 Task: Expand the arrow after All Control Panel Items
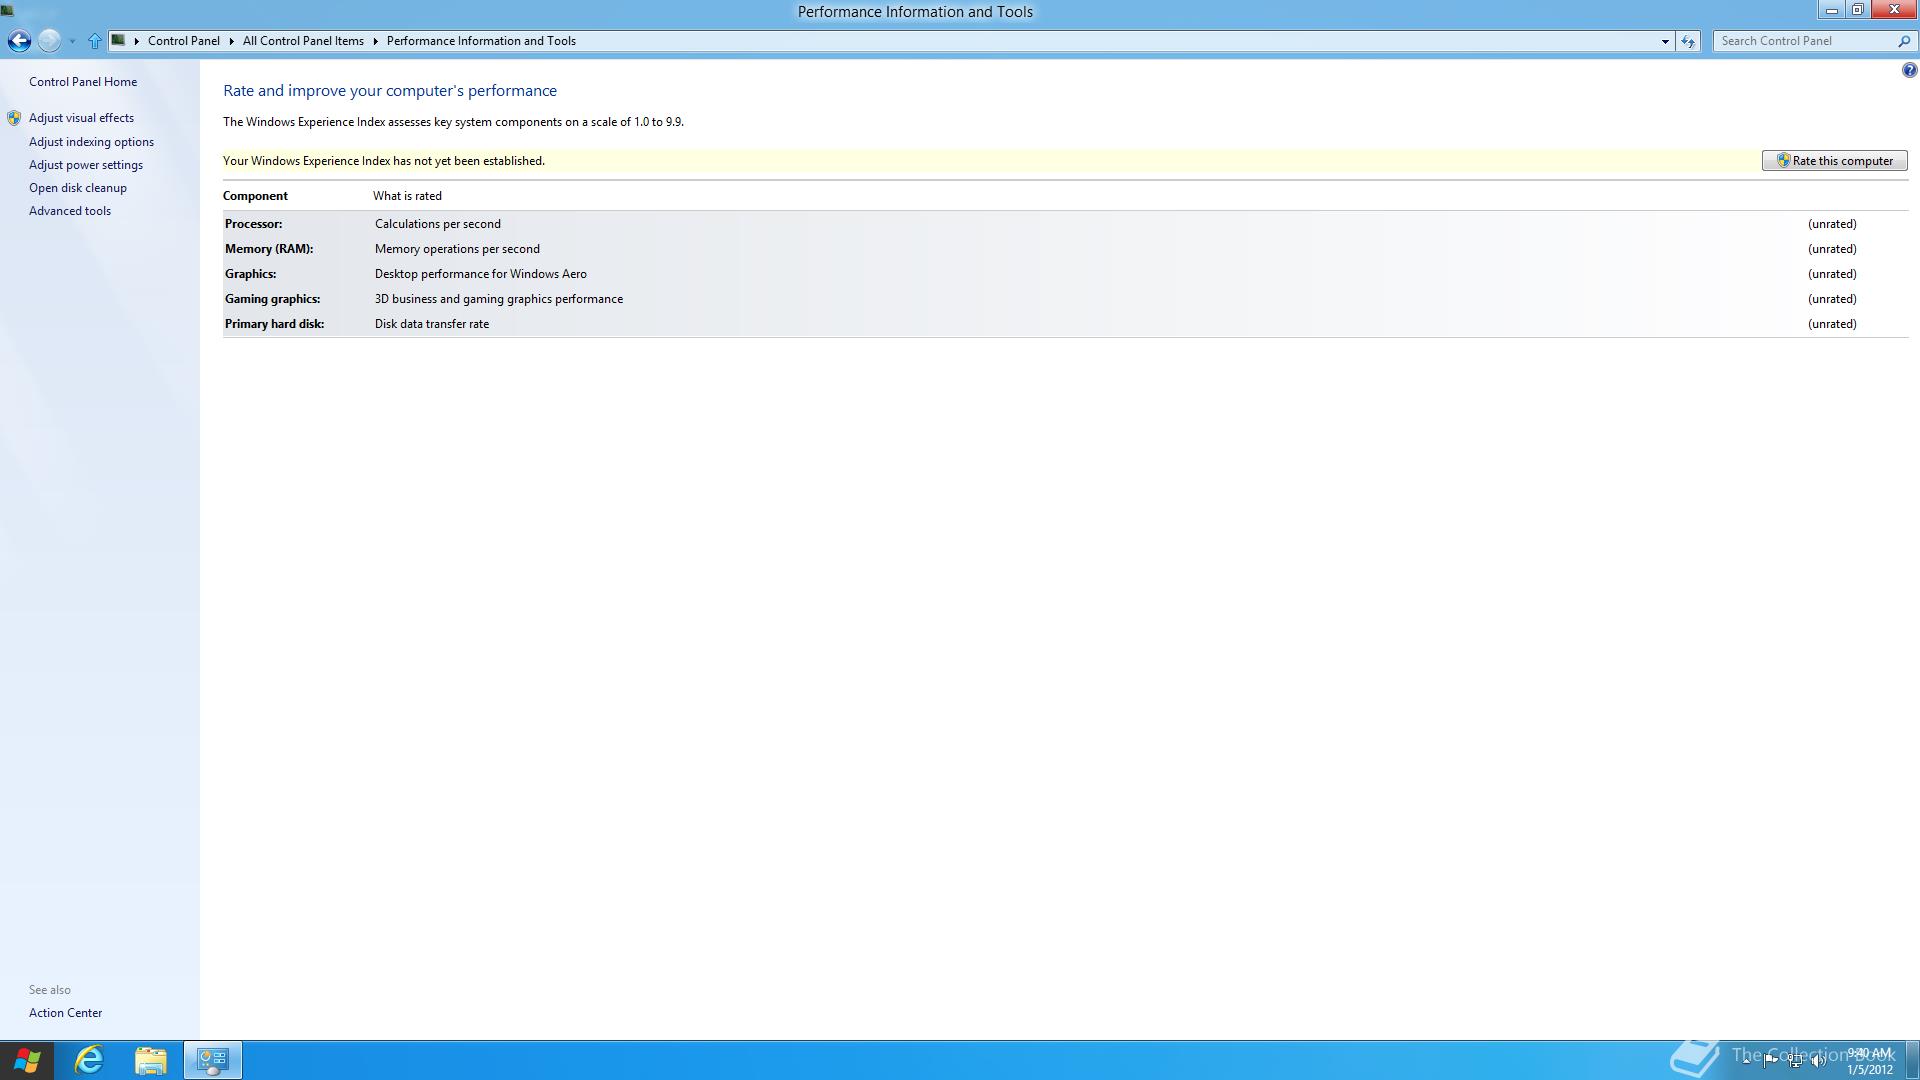tap(376, 41)
